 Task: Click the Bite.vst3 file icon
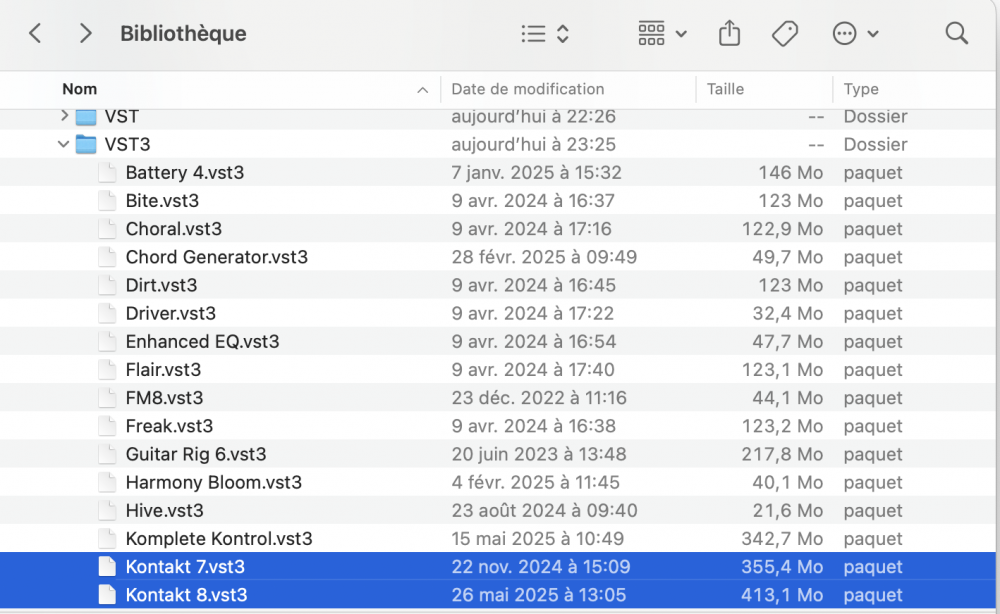pos(107,200)
